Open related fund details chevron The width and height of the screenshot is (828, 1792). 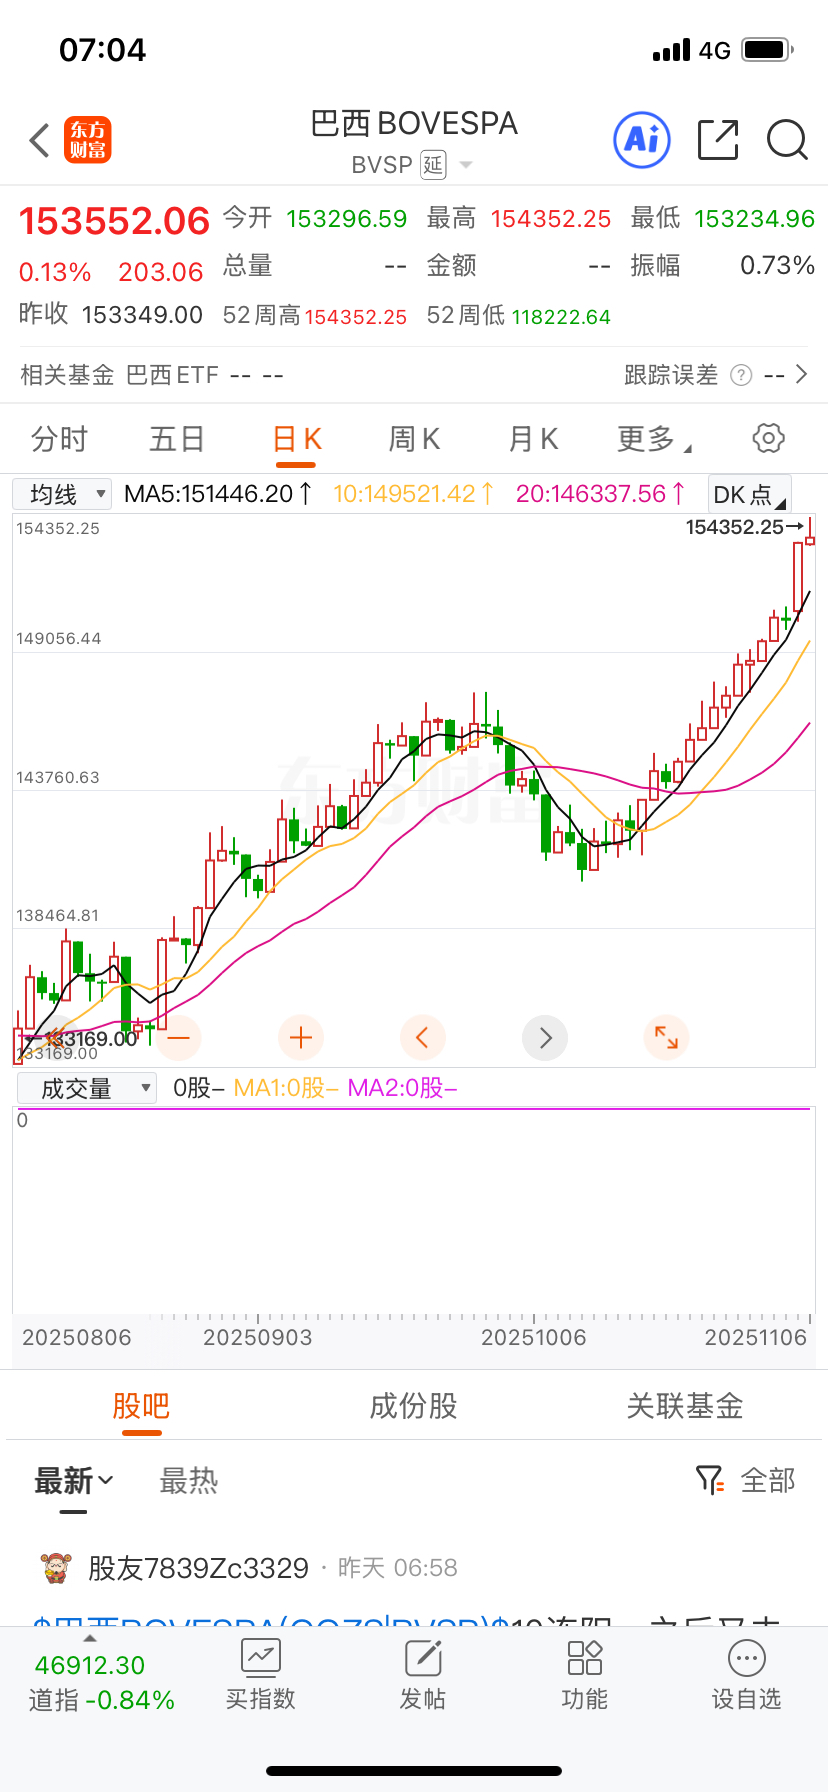(801, 375)
